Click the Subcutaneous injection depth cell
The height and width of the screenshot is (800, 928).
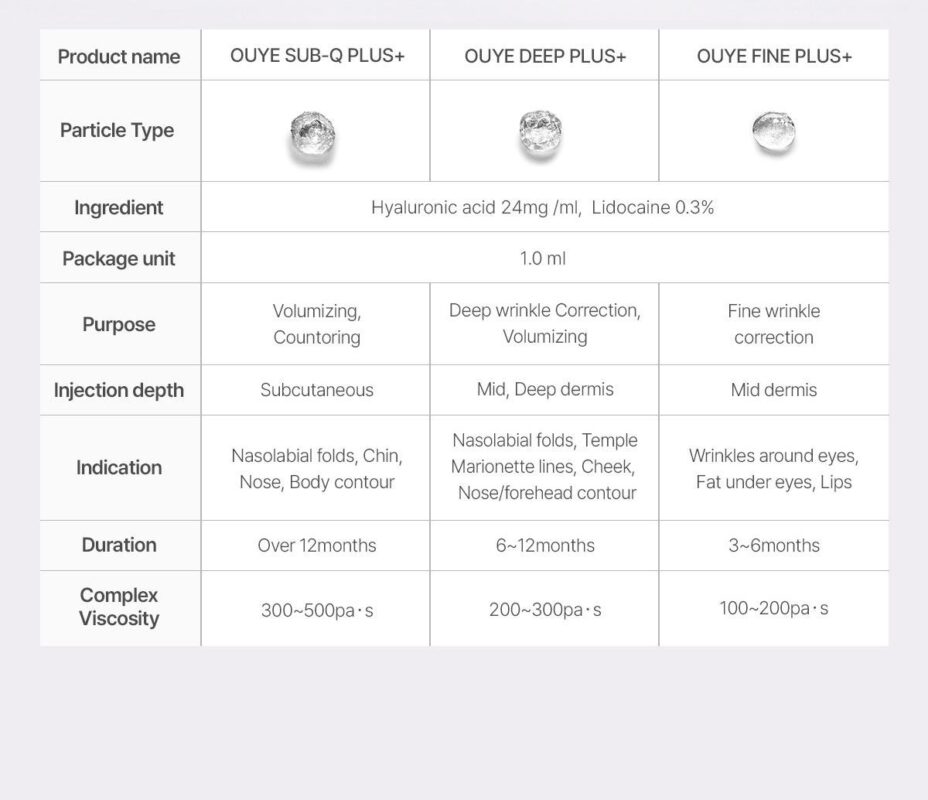pyautogui.click(x=317, y=390)
